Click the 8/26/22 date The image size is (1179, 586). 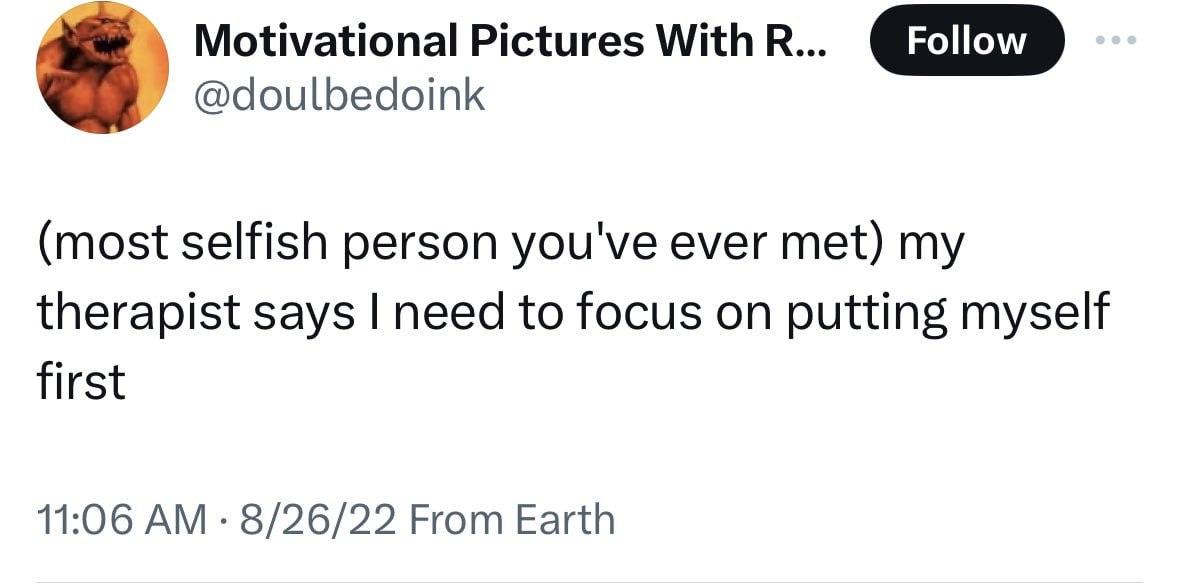[x=316, y=520]
